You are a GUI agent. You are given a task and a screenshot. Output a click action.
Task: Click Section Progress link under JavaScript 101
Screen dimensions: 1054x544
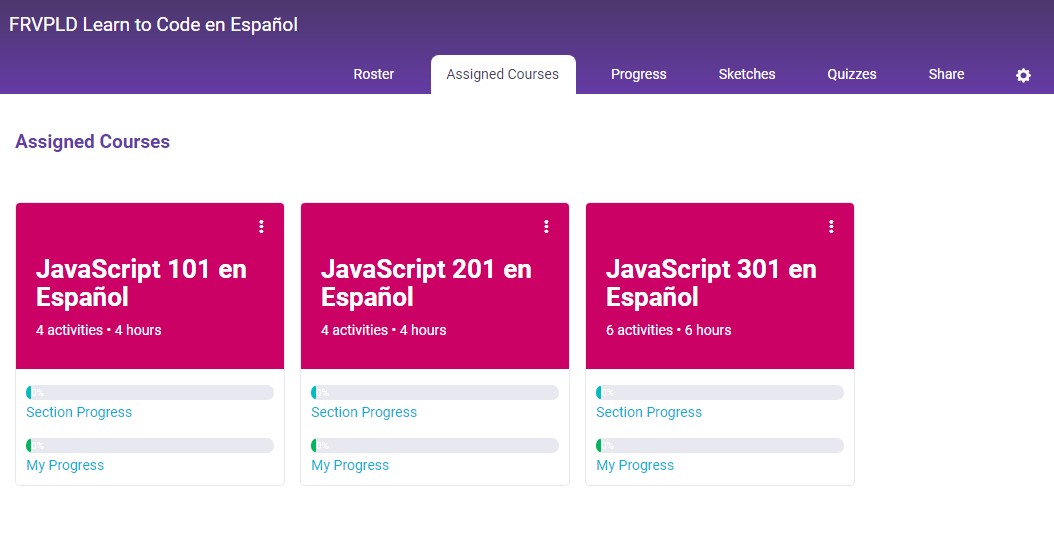tap(79, 412)
